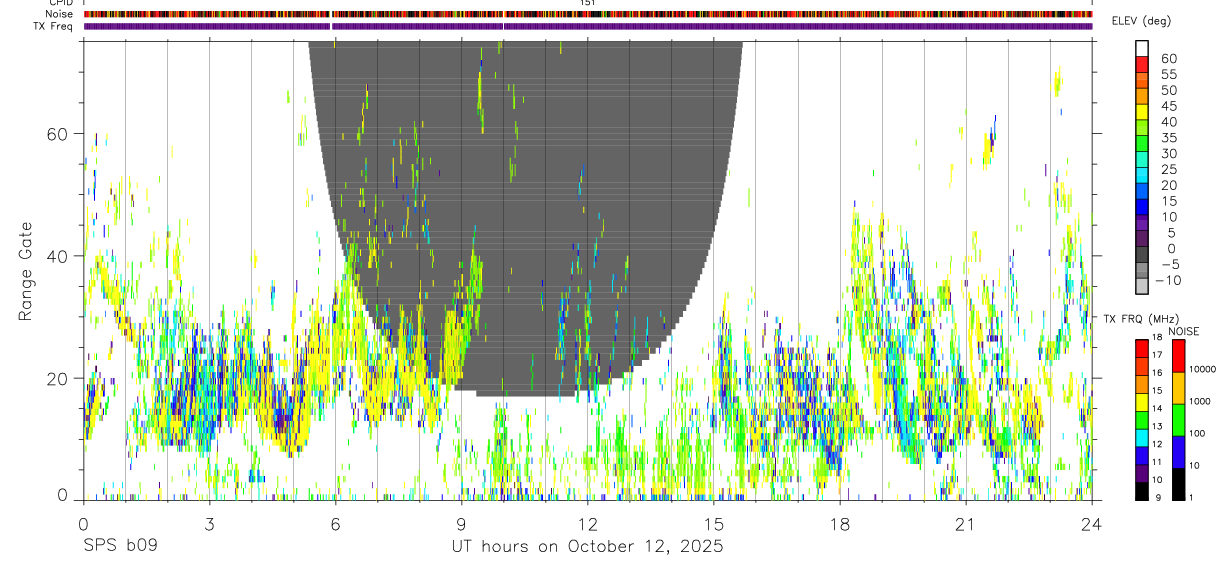This screenshot has height=567, width=1228.
Task: Click the "17" value in TX FRQ legend
Action: pos(1157,355)
